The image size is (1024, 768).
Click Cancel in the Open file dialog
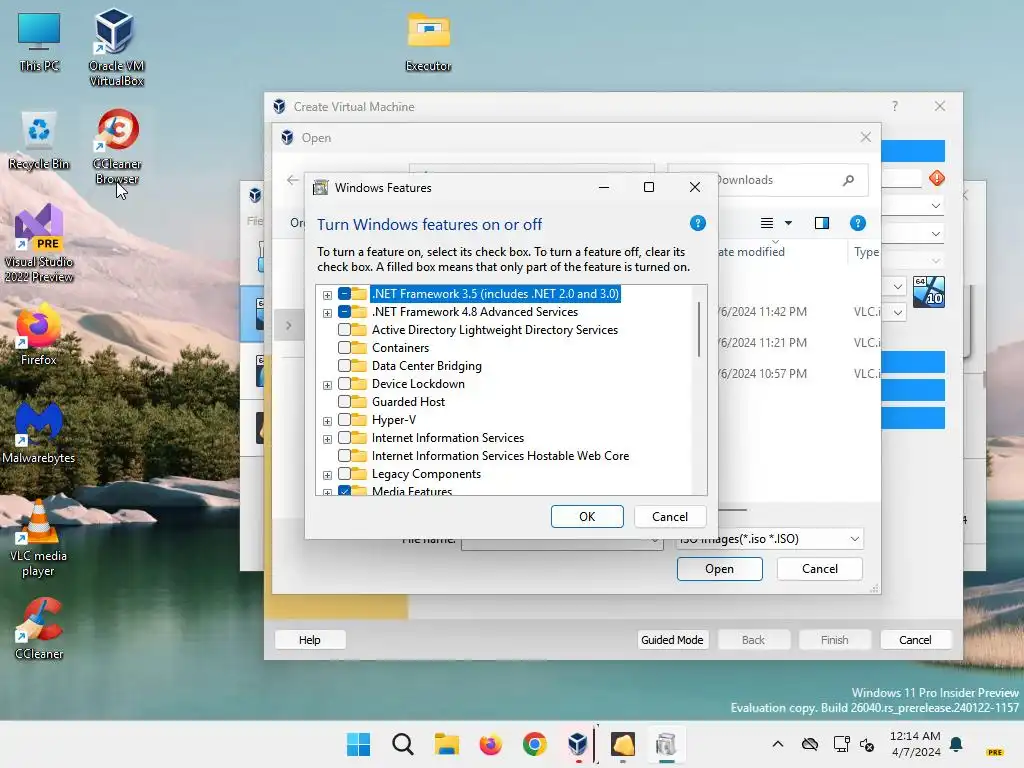[820, 569]
